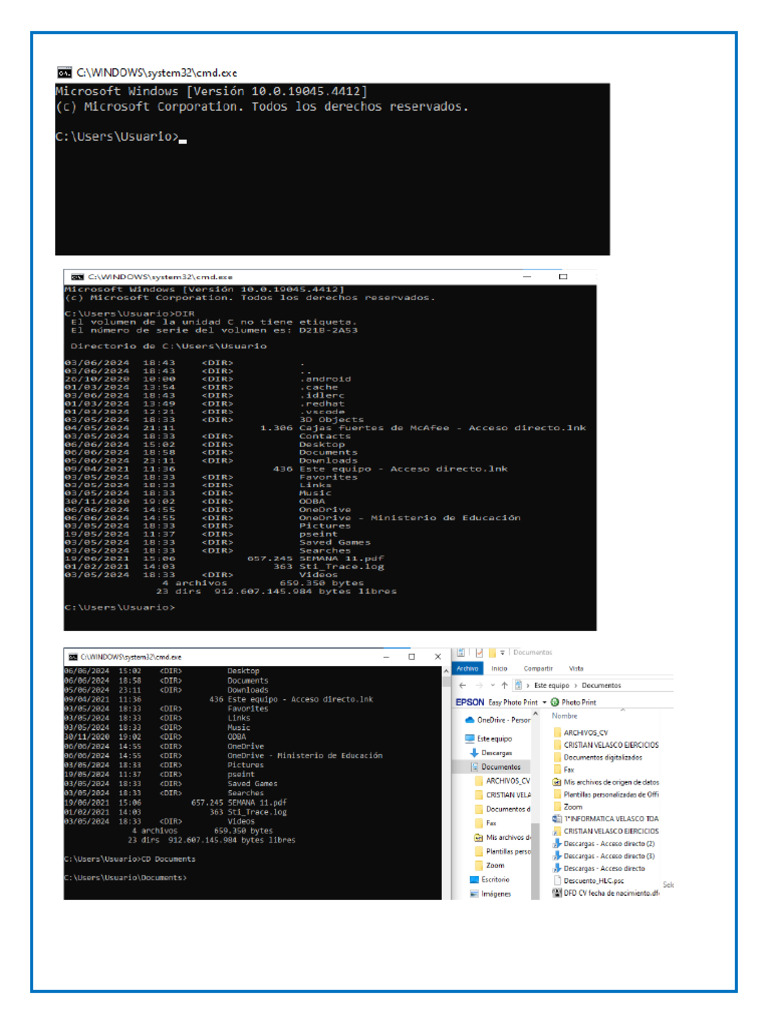
Task: Open the Archivo tab in Explorer
Action: click(468, 668)
